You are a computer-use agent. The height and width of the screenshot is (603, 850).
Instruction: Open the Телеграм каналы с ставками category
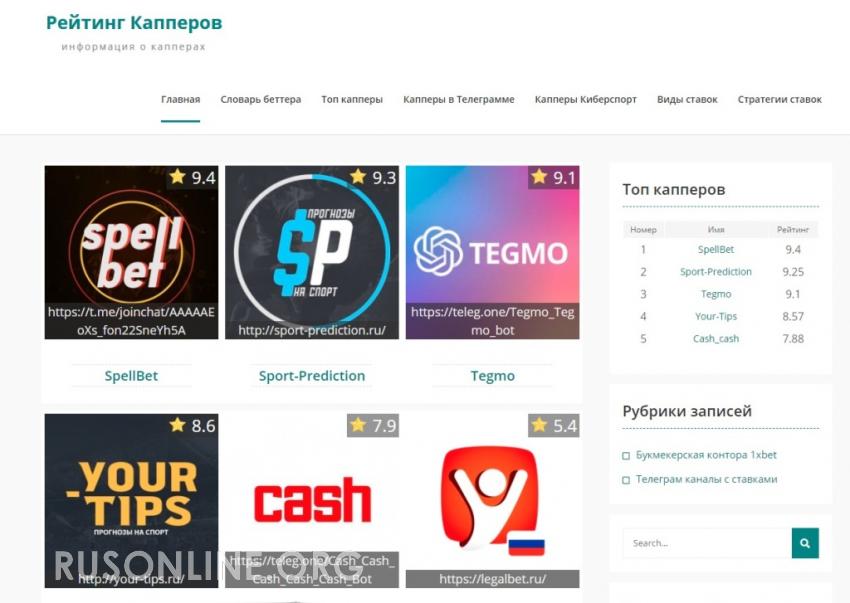click(x=706, y=479)
